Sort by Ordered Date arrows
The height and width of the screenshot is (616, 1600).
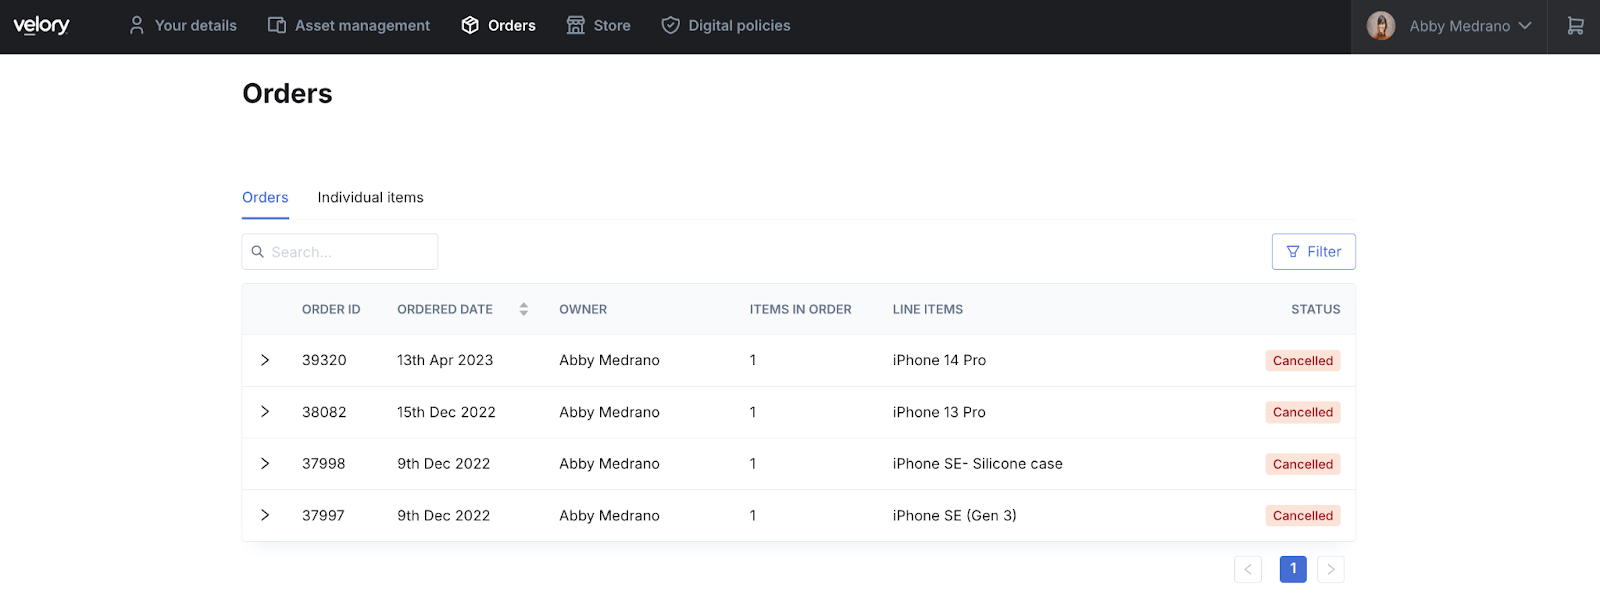523,310
